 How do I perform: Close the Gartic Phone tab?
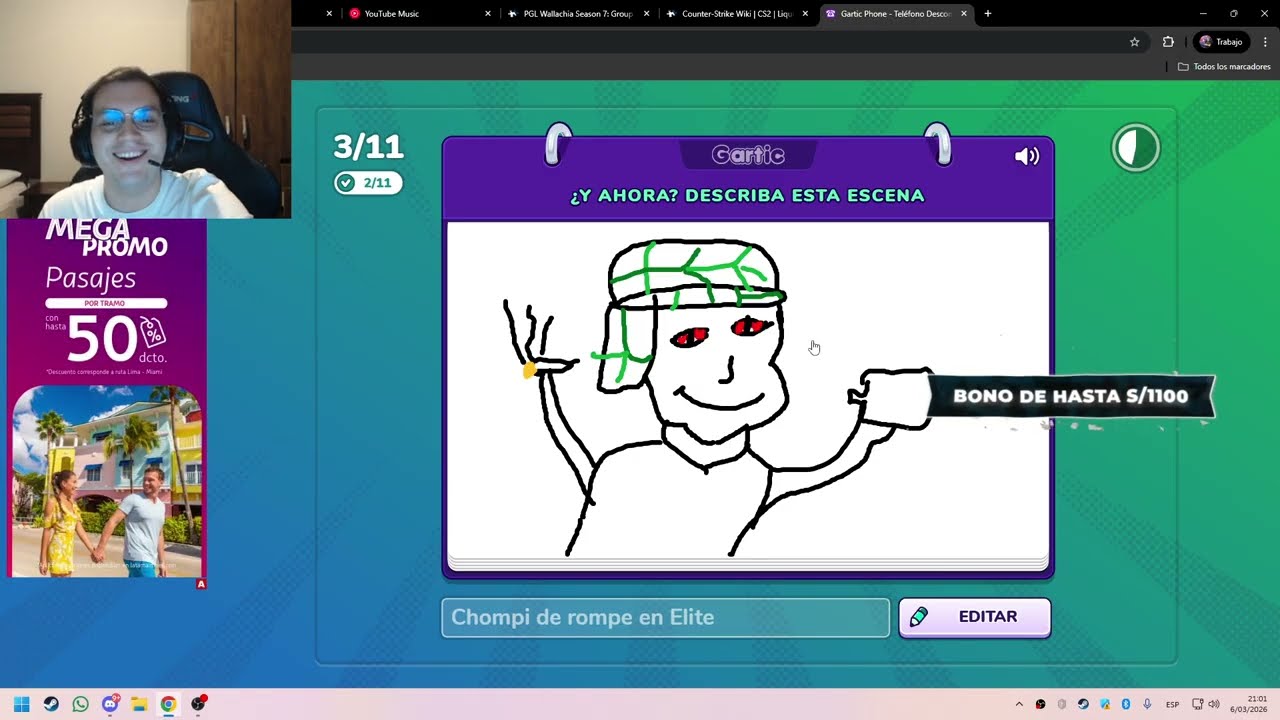tap(964, 14)
